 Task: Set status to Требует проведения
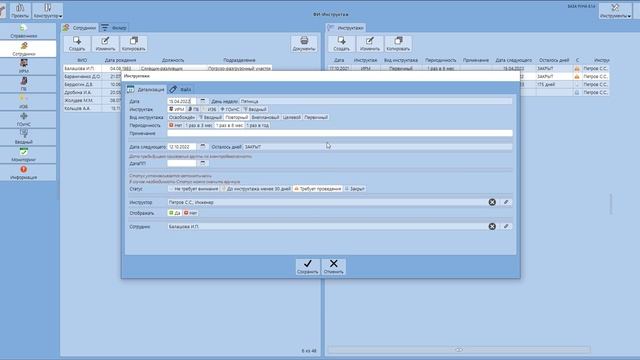point(318,189)
